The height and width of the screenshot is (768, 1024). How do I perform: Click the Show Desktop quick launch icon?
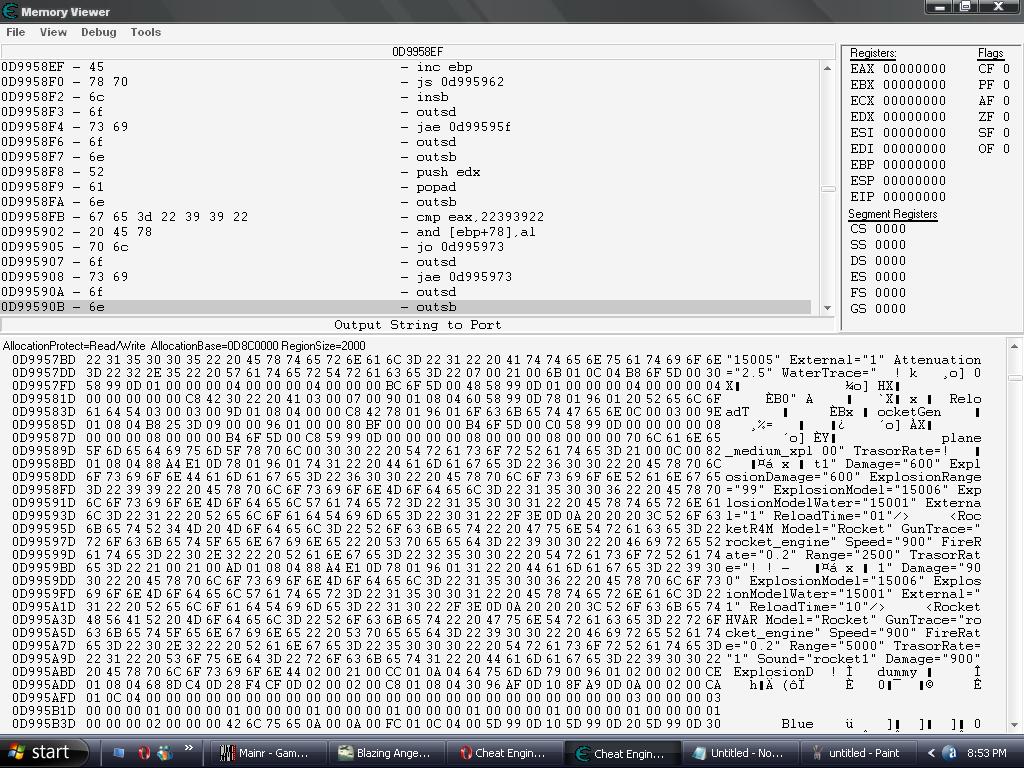click(118, 753)
